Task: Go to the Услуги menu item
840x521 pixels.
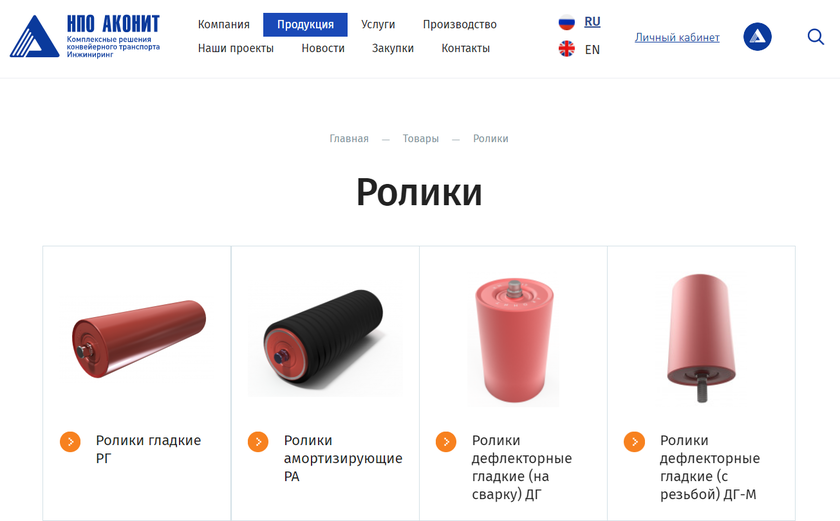Action: tap(378, 25)
